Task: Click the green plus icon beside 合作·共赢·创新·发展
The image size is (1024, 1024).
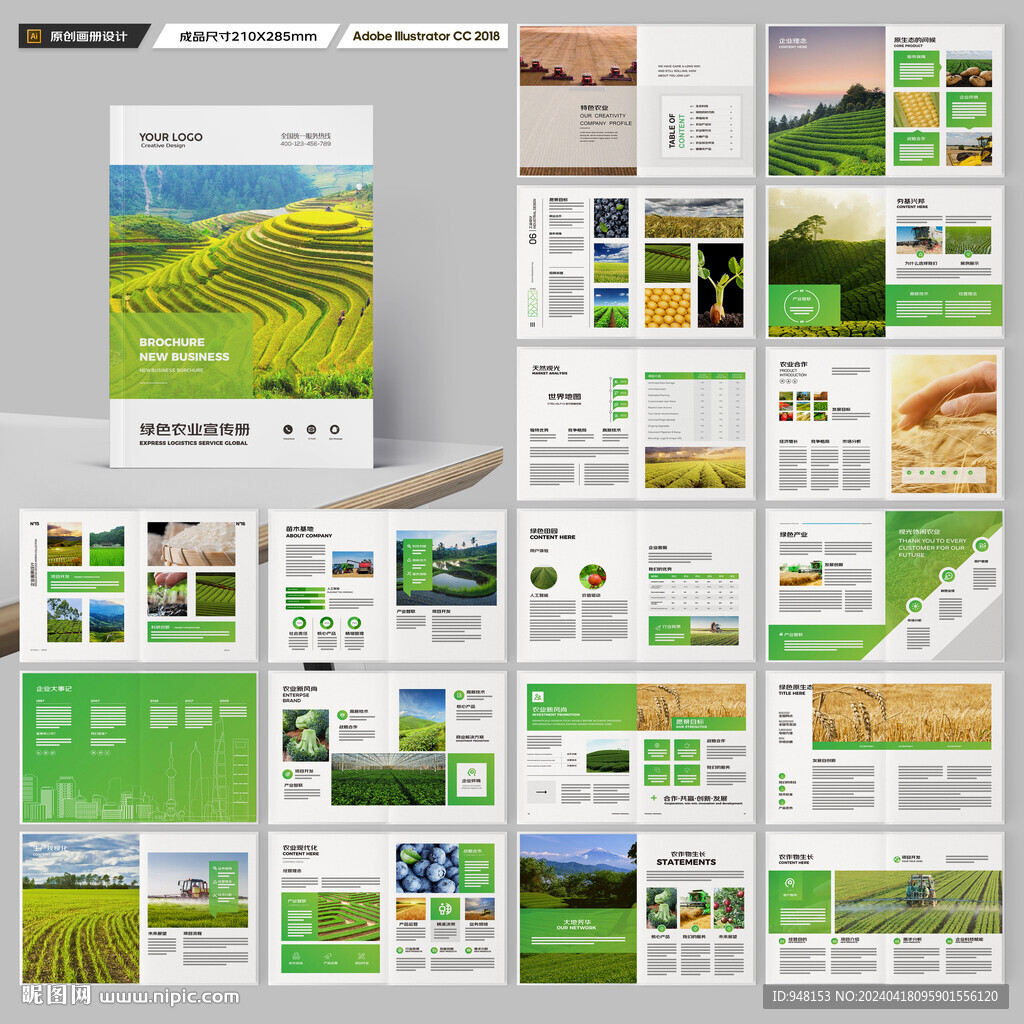Action: click(654, 798)
